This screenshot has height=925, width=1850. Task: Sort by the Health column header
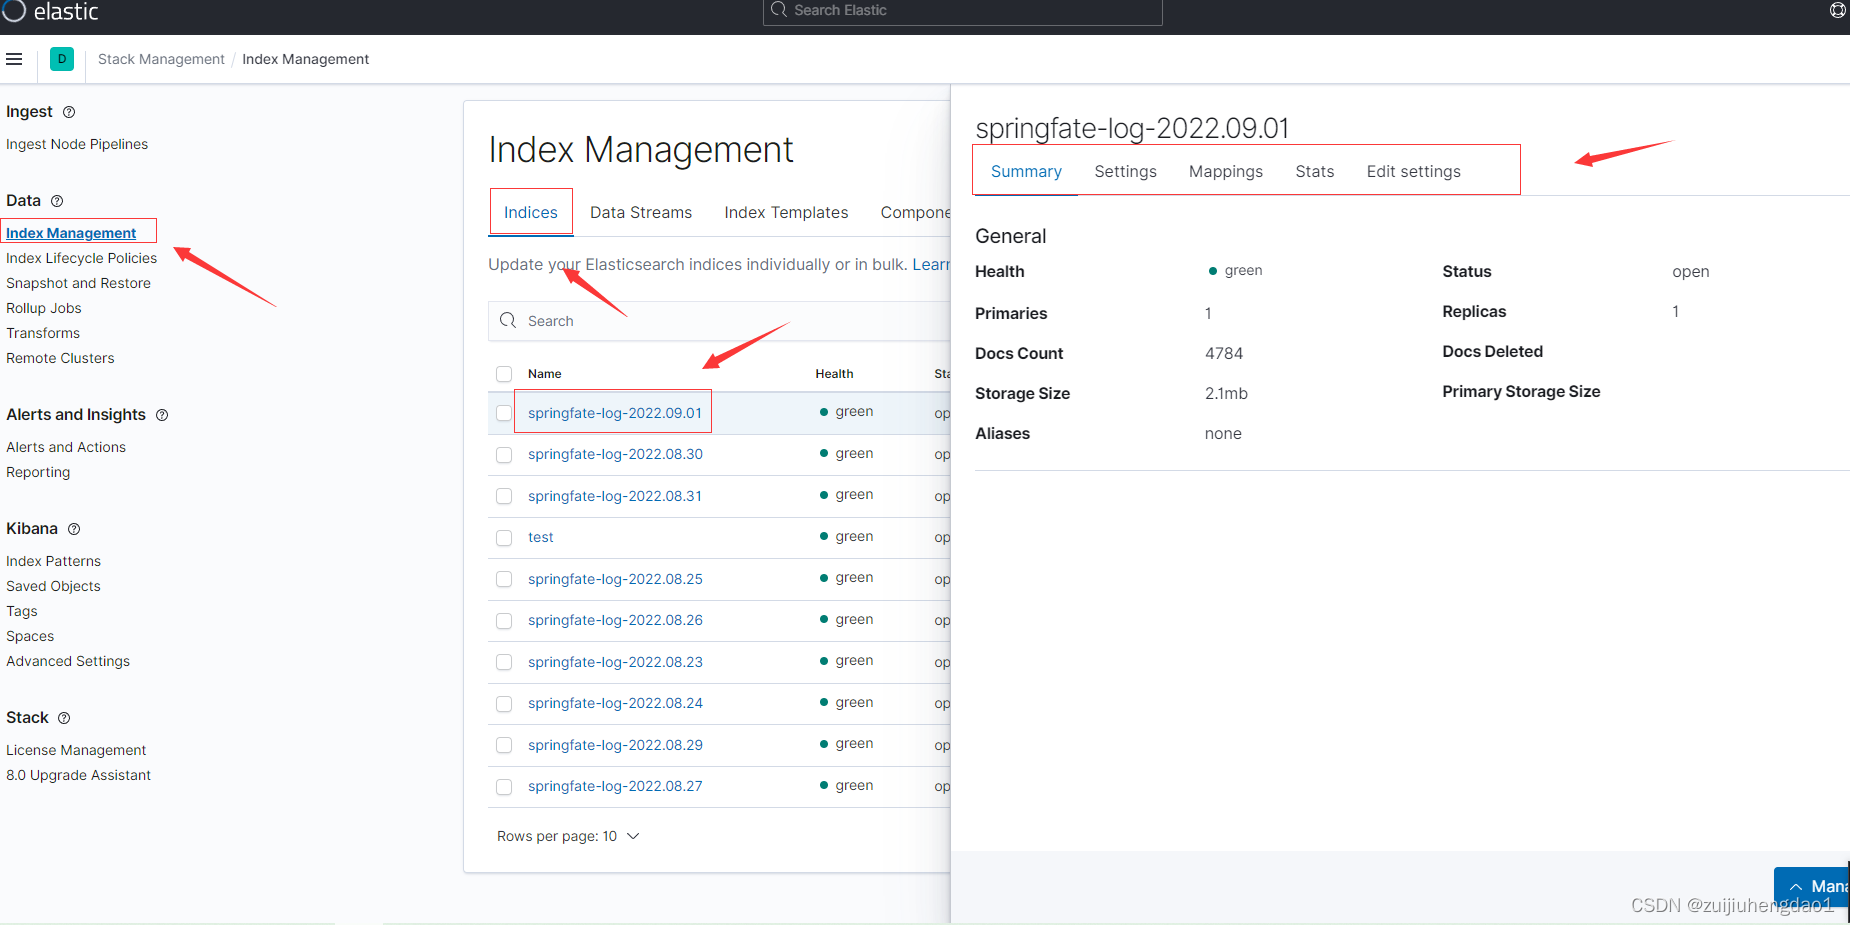click(834, 374)
